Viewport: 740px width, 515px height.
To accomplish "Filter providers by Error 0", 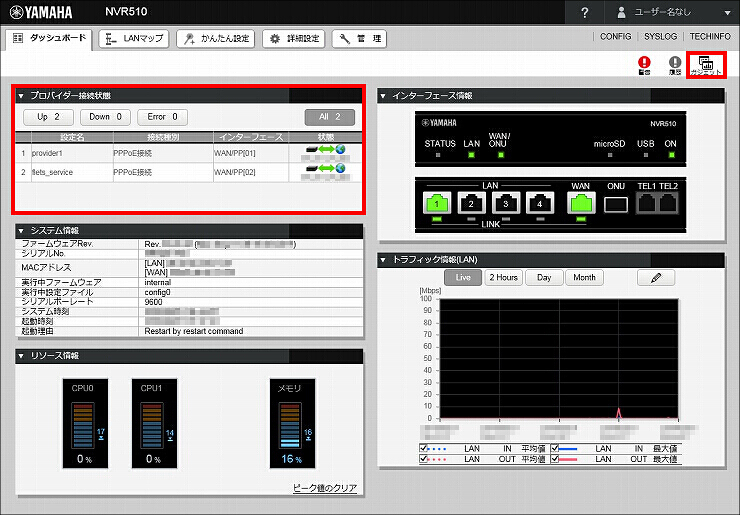I will click(x=162, y=117).
